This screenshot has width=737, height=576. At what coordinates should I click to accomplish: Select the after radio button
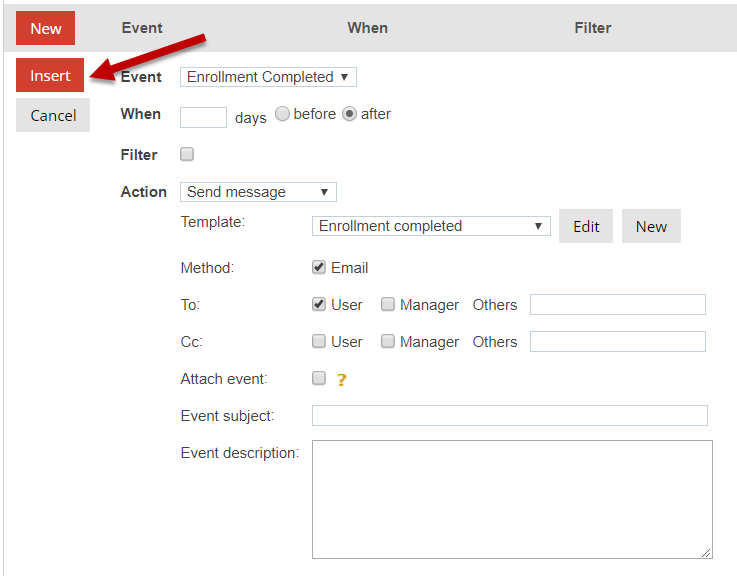(x=350, y=114)
